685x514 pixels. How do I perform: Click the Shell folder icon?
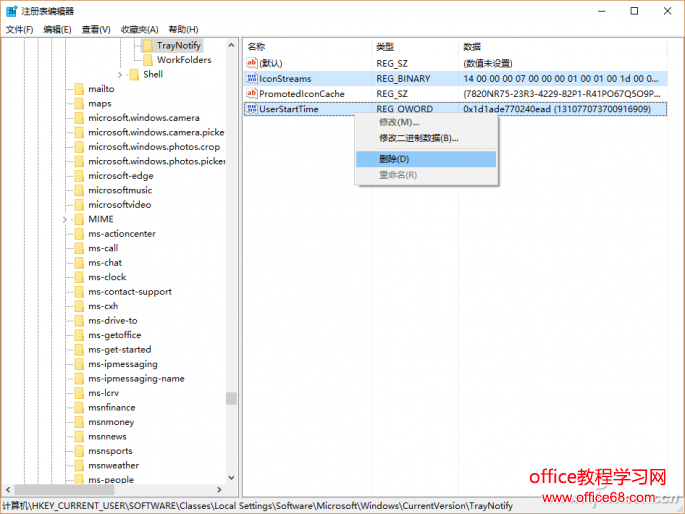[x=134, y=74]
